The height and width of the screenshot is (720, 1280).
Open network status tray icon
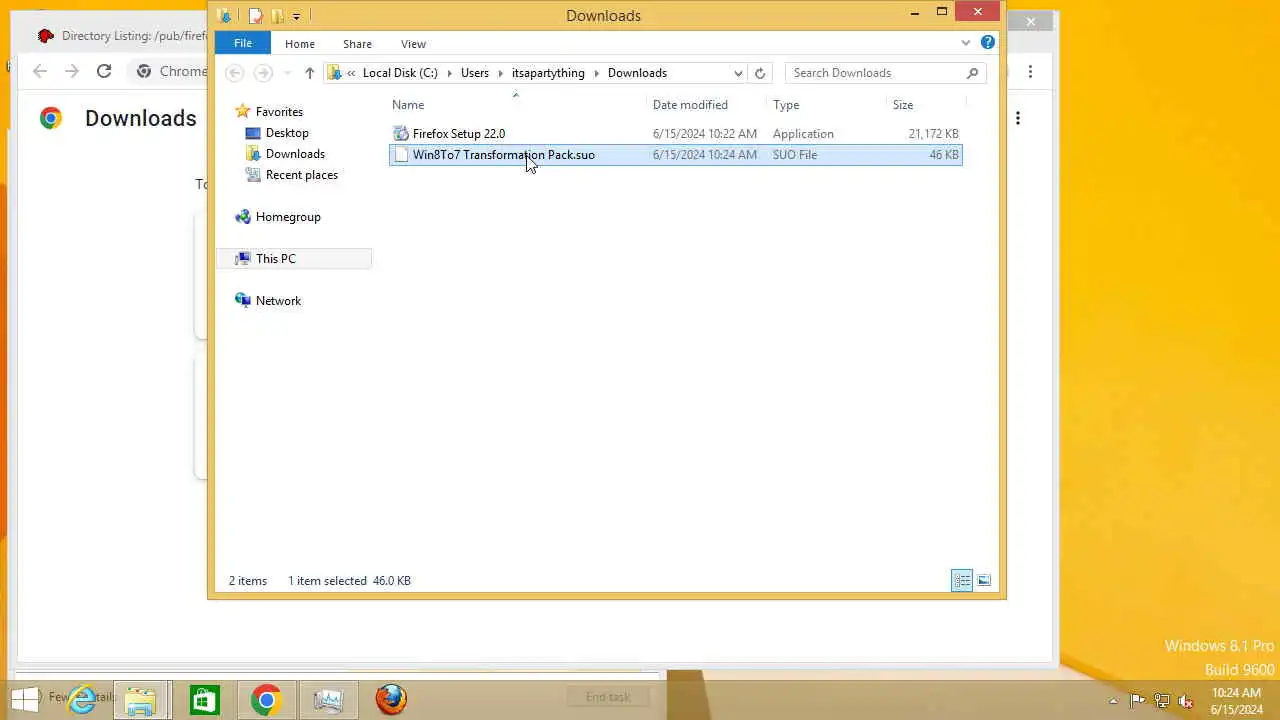click(1162, 701)
